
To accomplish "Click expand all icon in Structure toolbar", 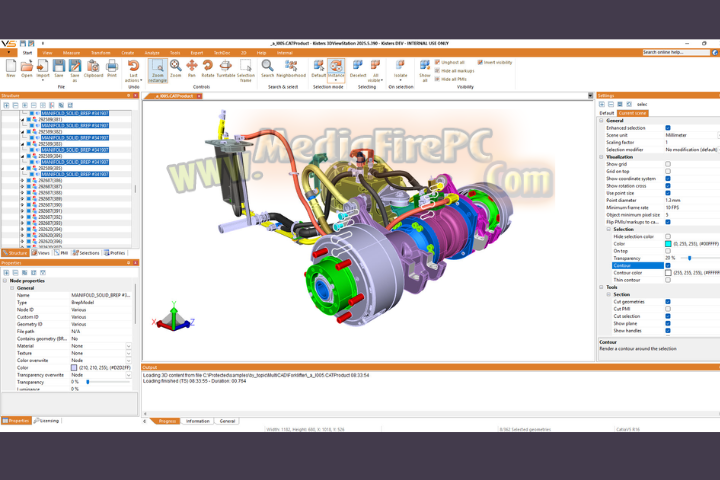I will [6, 105].
